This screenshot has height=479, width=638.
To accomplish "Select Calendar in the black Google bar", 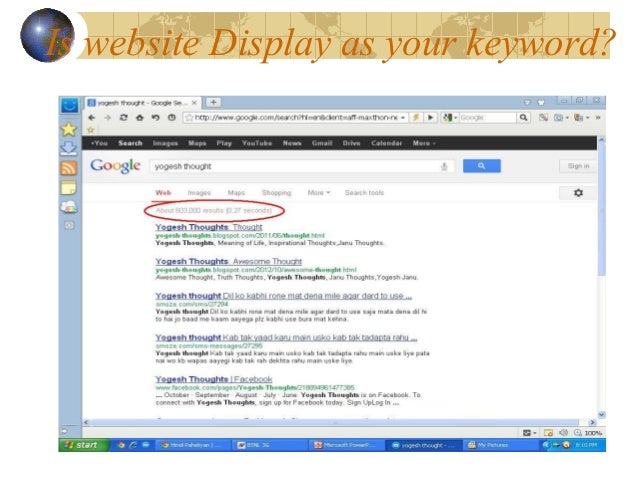I will click(387, 143).
